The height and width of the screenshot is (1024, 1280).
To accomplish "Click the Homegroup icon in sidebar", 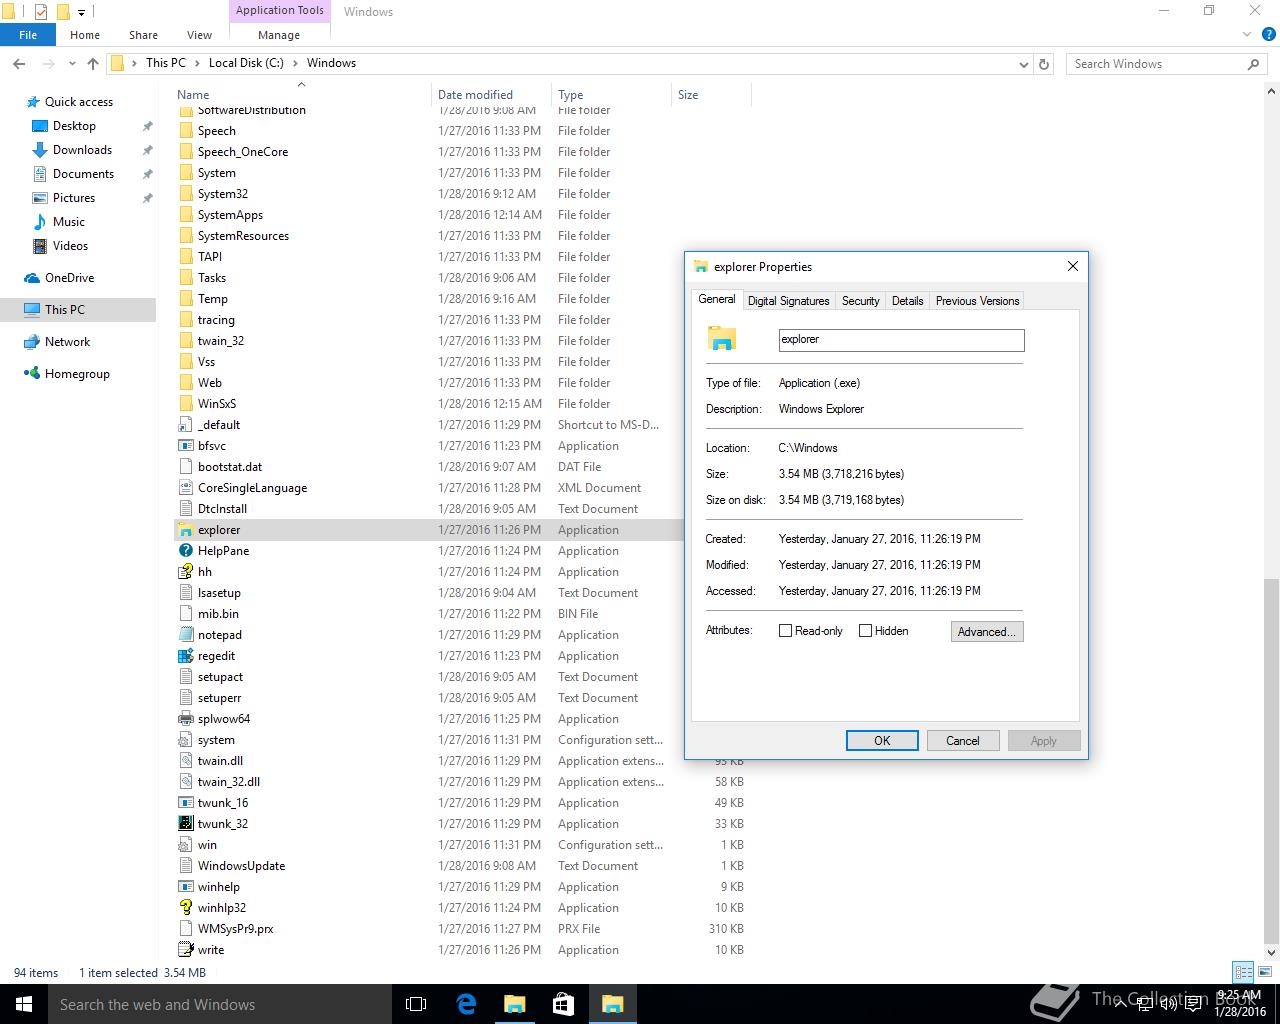I will coord(31,374).
